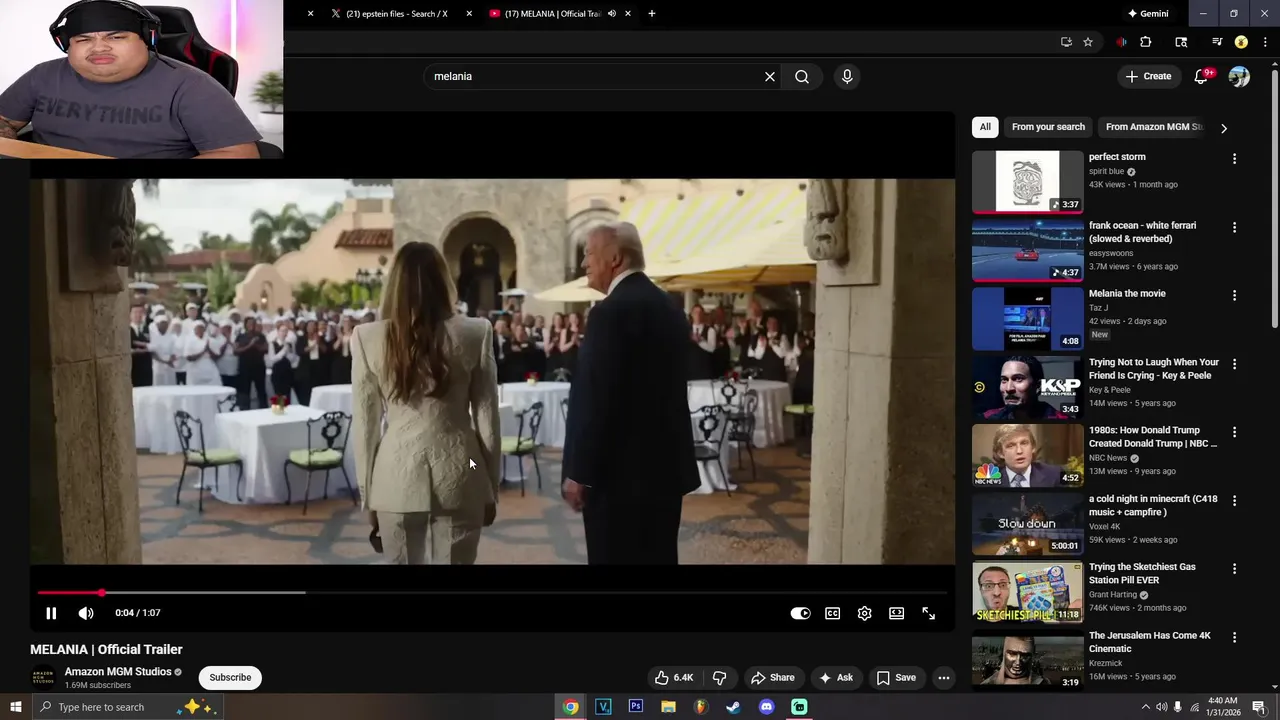Open options for the perfect storm video
1280x720 pixels.
pyautogui.click(x=1234, y=159)
